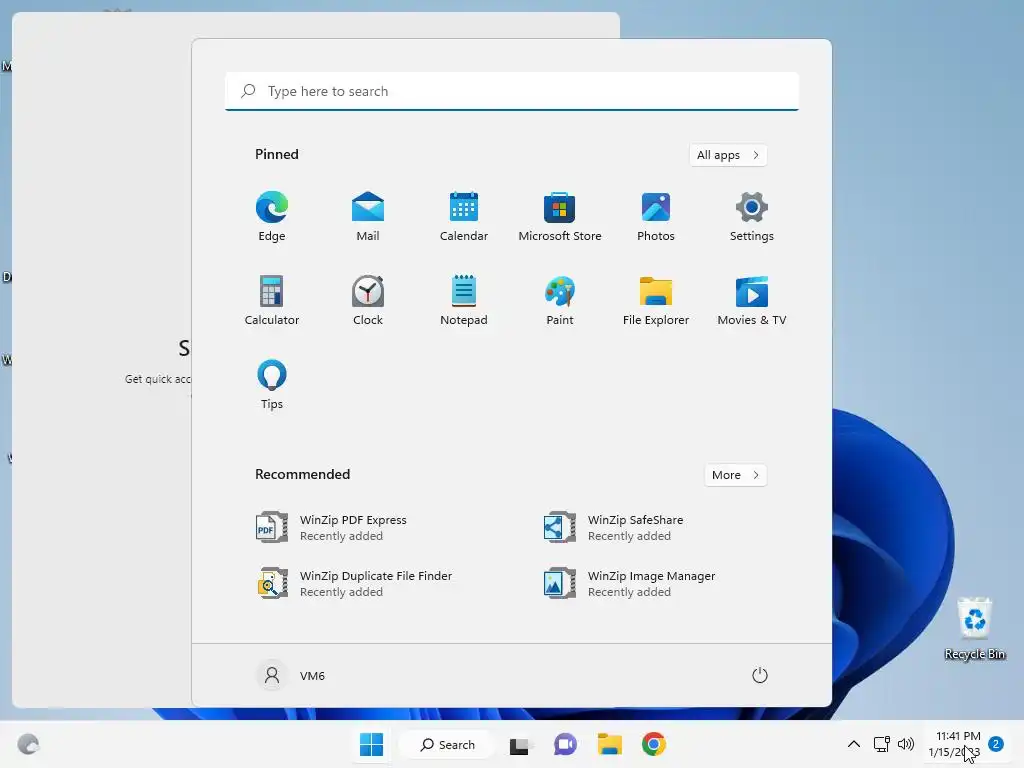
Task: Open Task View on the taskbar
Action: (x=520, y=744)
